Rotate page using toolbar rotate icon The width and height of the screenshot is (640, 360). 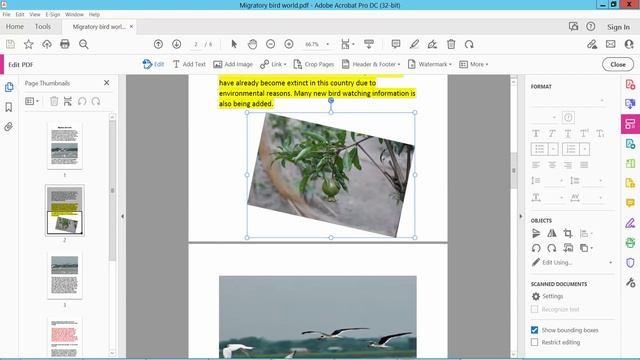click(x=469, y=44)
